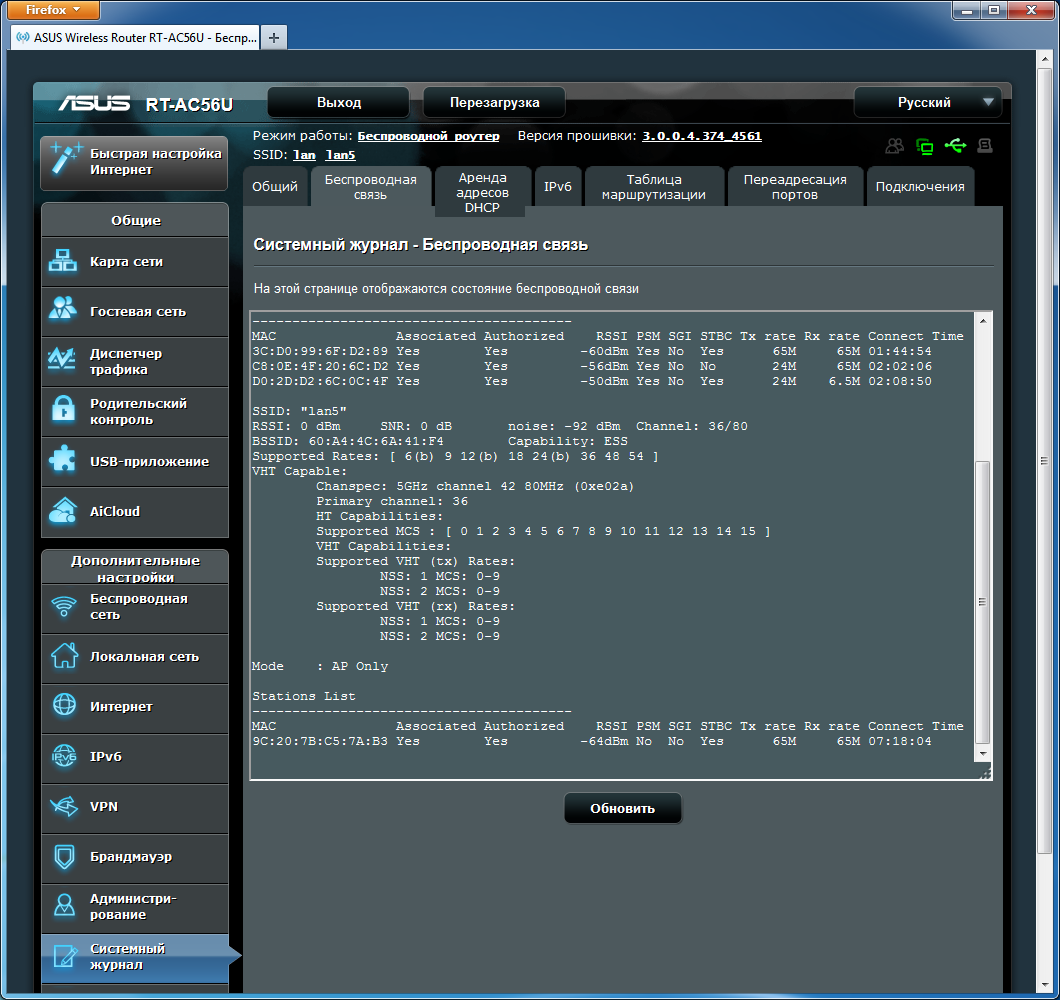
Task: Open the Firewall (Брандмауэр) shield icon
Action: (x=63, y=857)
